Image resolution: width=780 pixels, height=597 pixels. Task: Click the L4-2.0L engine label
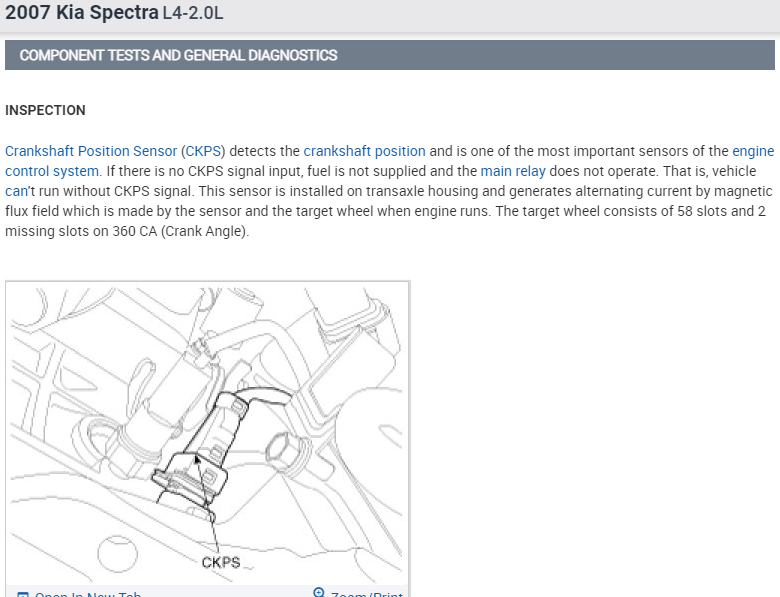tap(193, 13)
